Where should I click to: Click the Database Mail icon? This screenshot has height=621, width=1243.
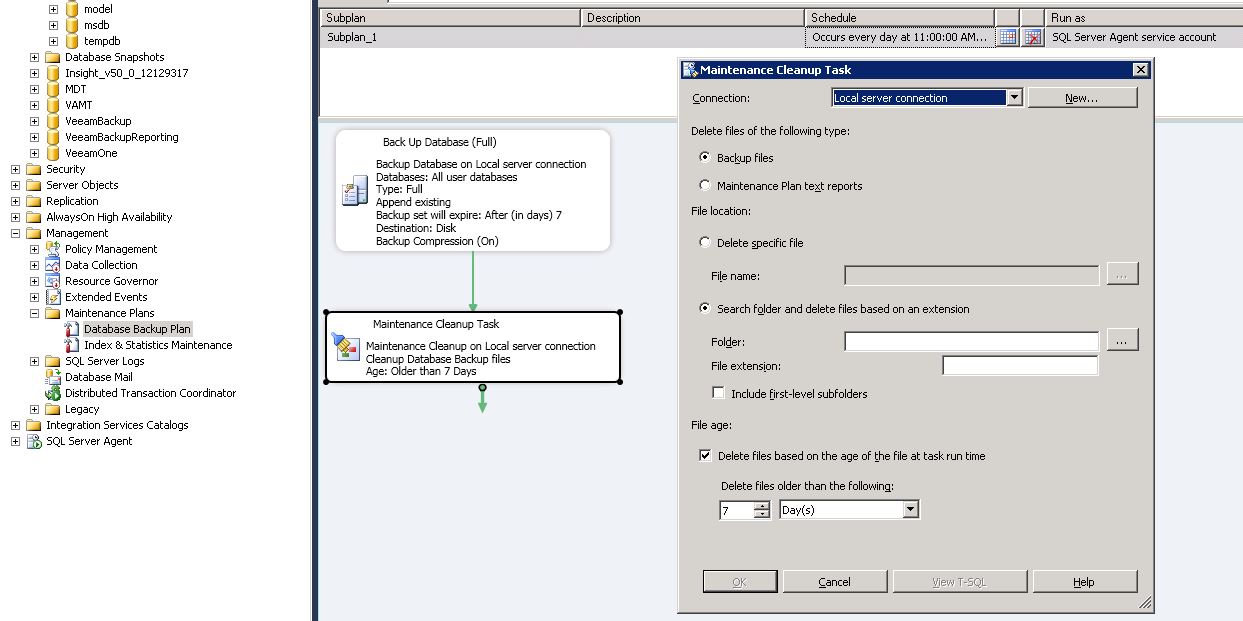click(x=53, y=377)
